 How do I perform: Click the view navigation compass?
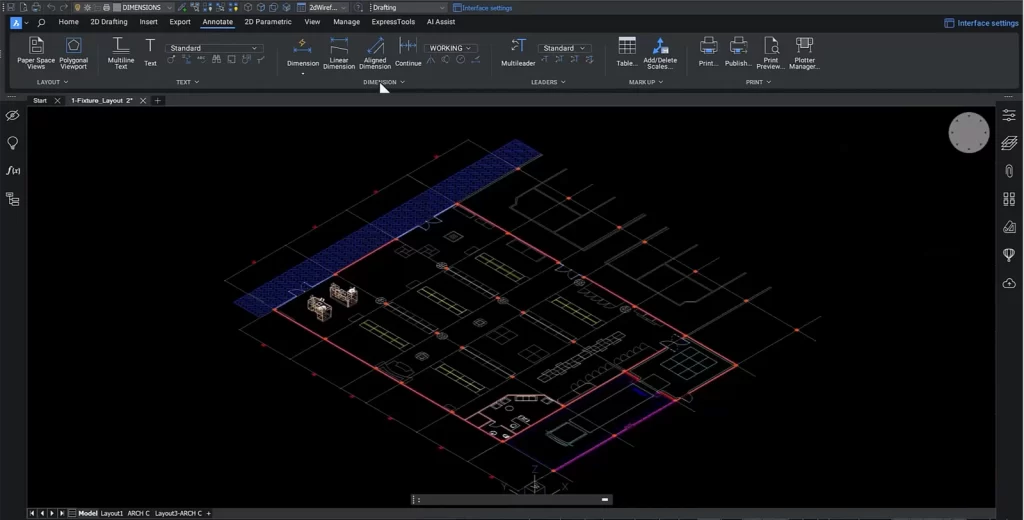click(x=968, y=133)
